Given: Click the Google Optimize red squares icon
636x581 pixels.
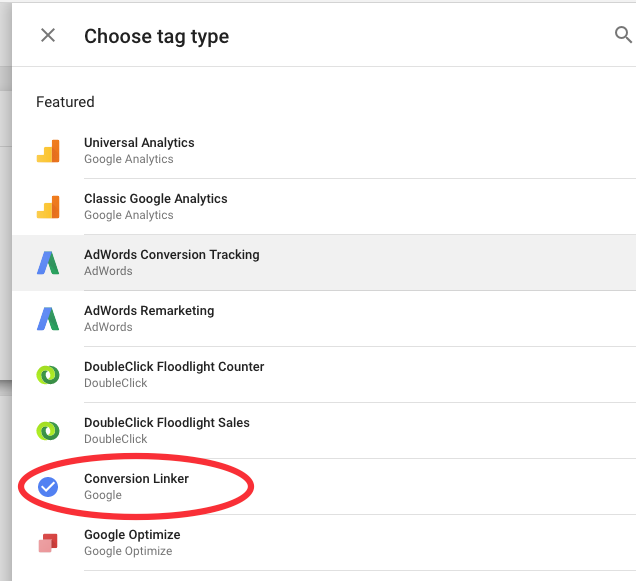Looking at the screenshot, I should click(x=48, y=543).
